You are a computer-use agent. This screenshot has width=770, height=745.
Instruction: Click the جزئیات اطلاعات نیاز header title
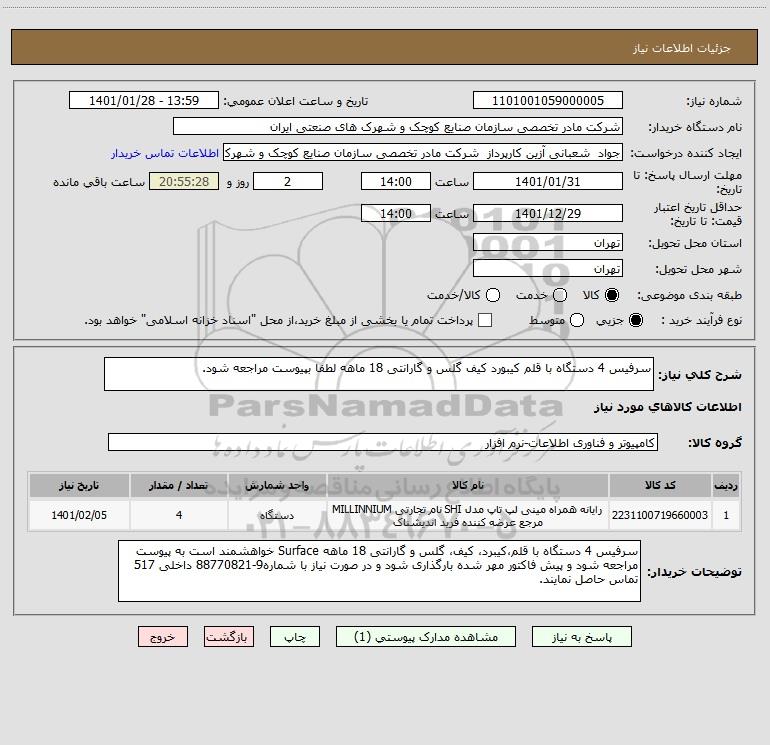[682, 48]
